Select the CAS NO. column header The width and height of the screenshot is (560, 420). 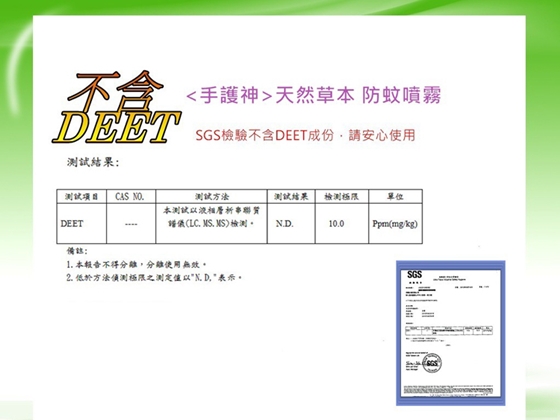[131, 196]
